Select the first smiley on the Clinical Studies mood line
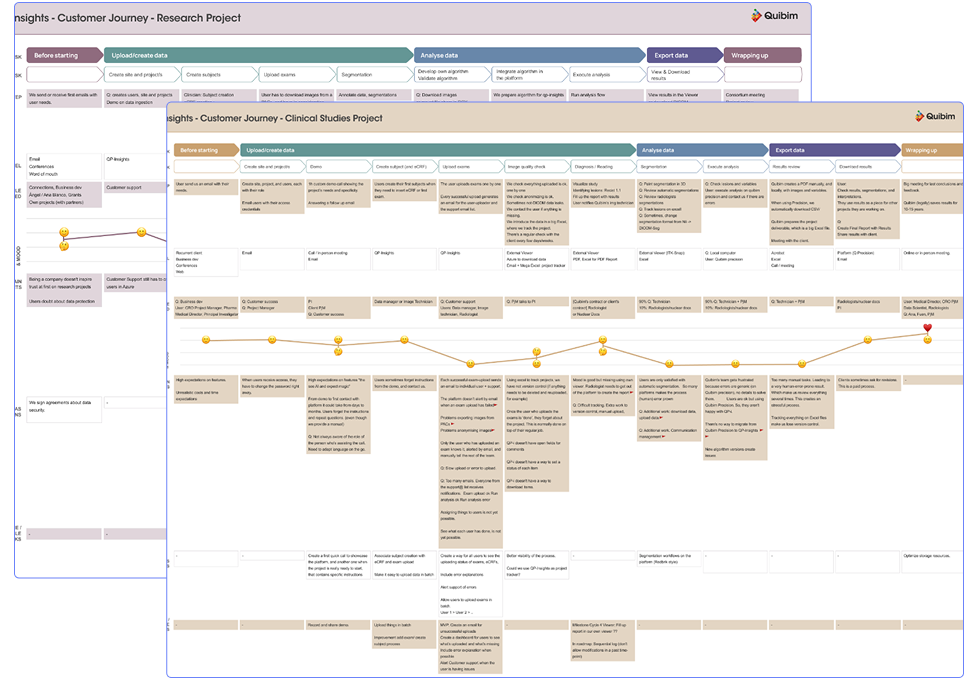Screen dimensions: 978x682 (206, 340)
